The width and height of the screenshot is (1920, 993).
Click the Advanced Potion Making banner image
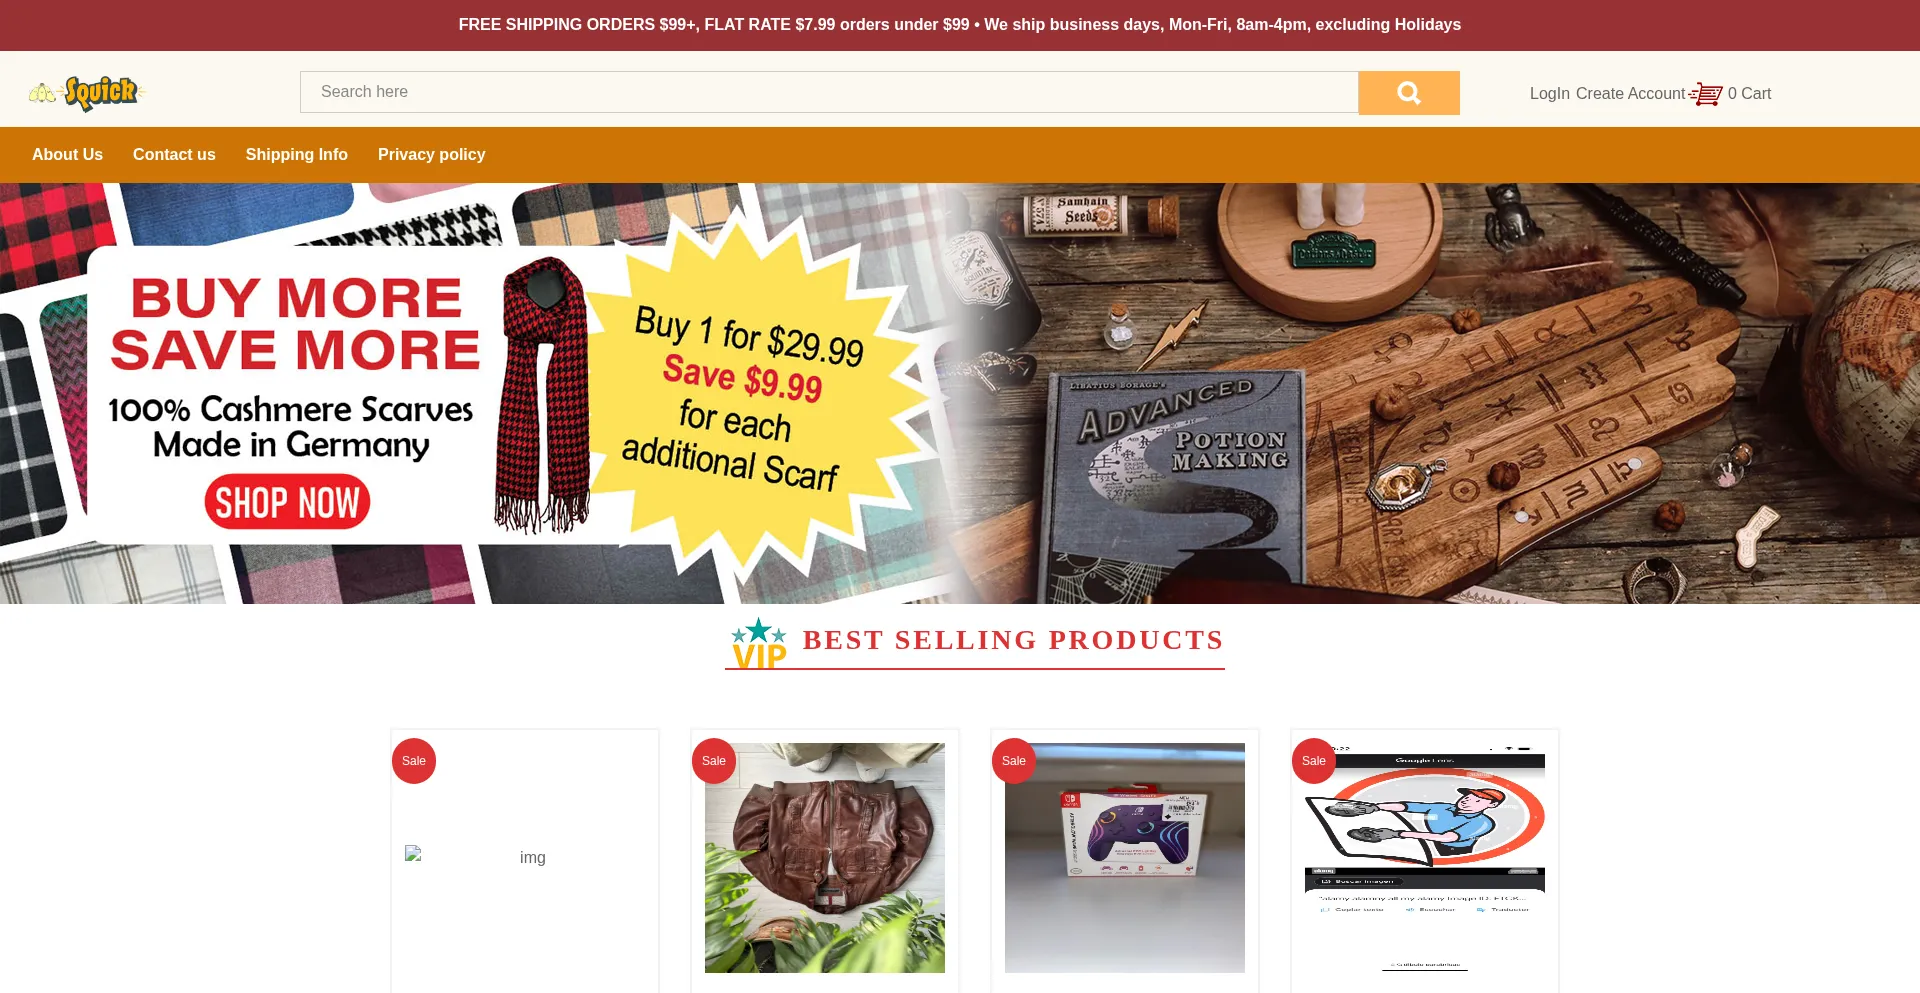tap(1440, 393)
